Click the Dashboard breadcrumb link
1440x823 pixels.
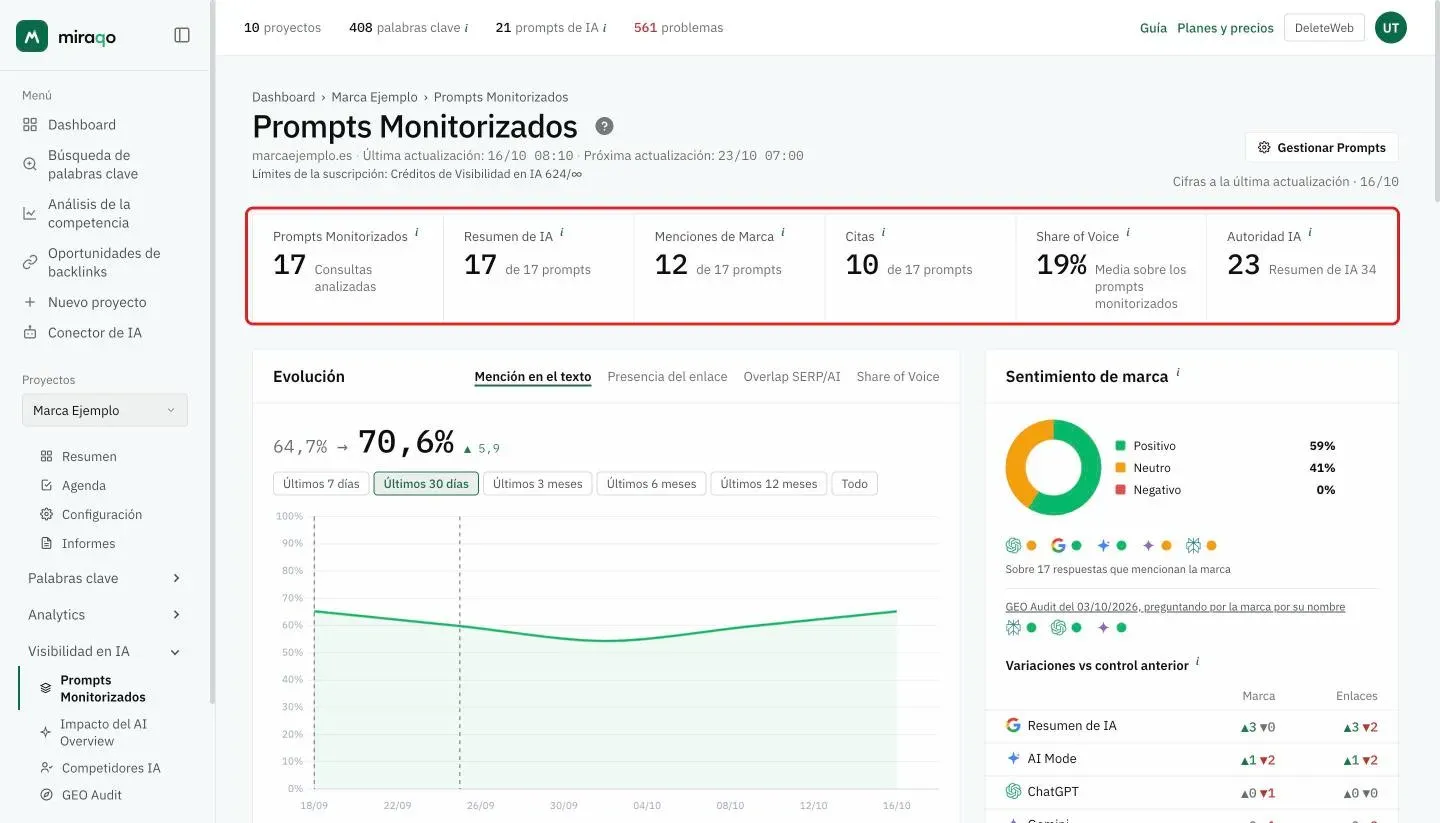click(x=283, y=97)
